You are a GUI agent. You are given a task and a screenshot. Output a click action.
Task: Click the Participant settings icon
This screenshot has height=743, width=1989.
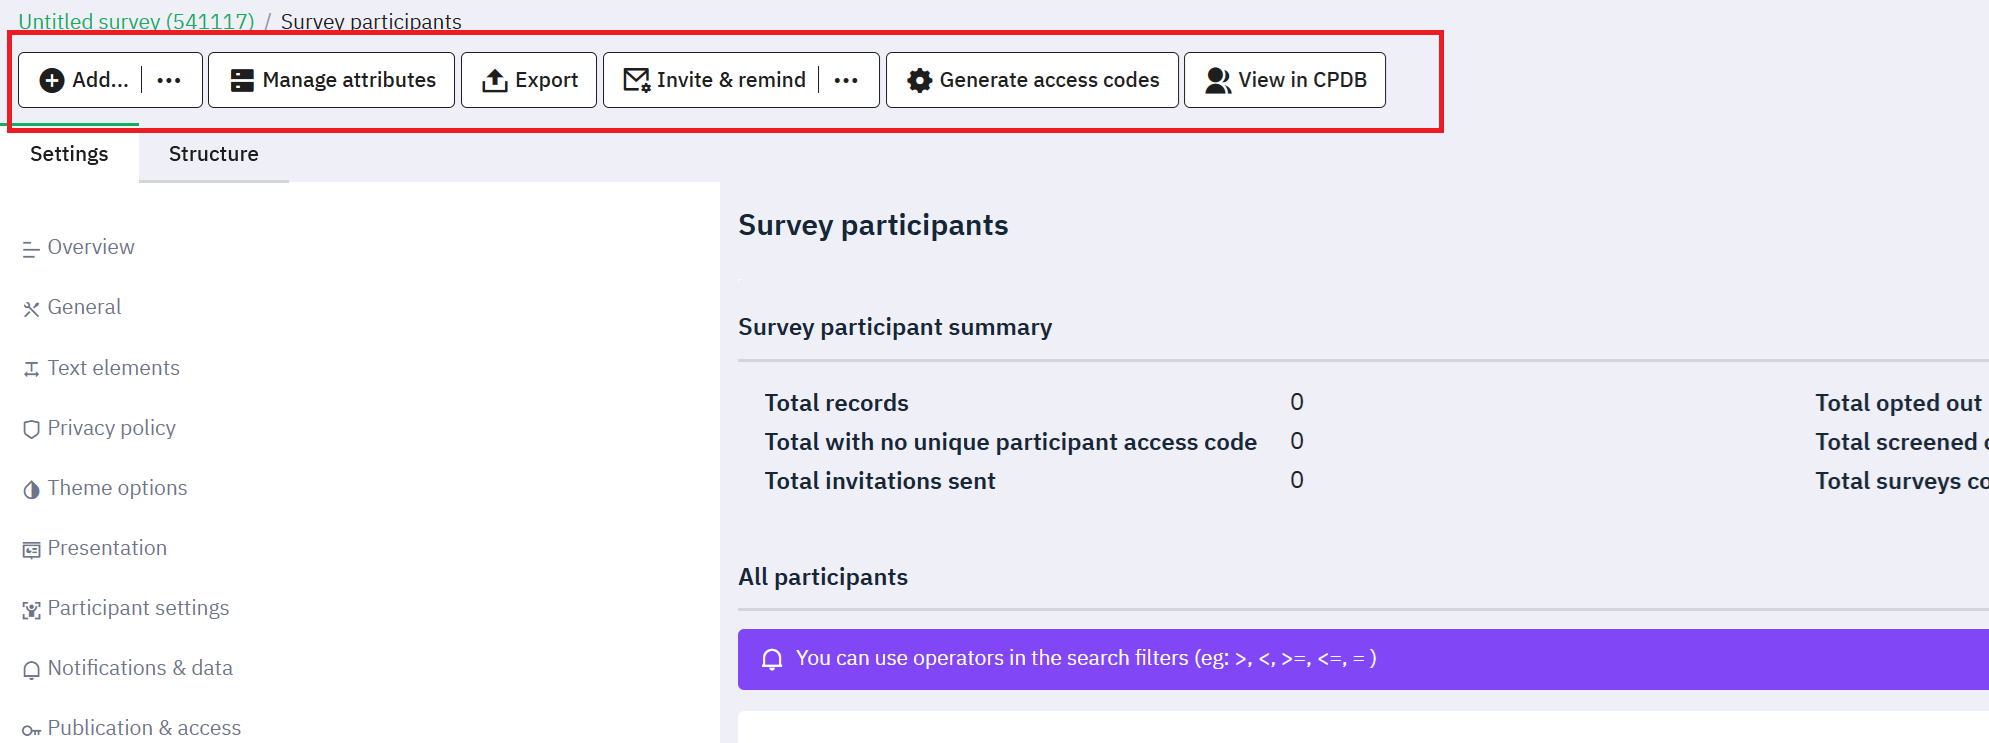32,609
